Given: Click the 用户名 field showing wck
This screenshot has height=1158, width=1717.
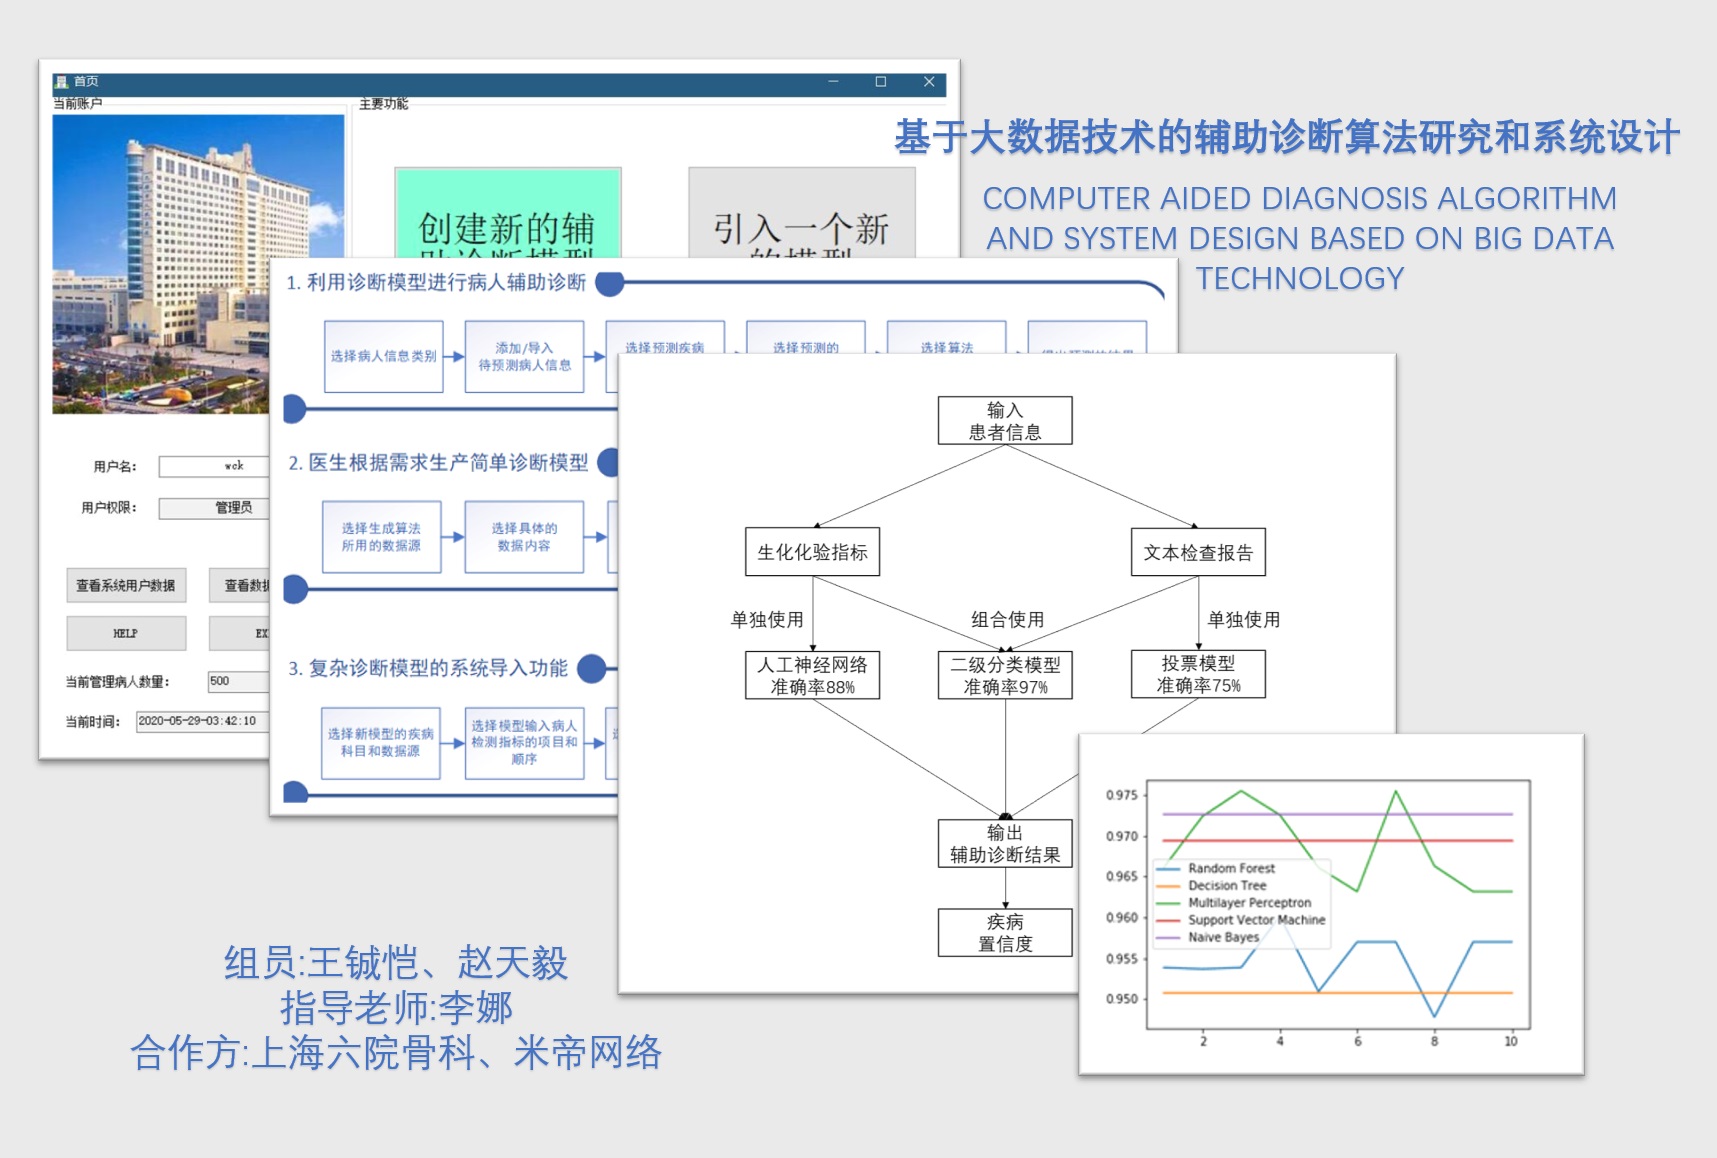Looking at the screenshot, I should (x=214, y=466).
